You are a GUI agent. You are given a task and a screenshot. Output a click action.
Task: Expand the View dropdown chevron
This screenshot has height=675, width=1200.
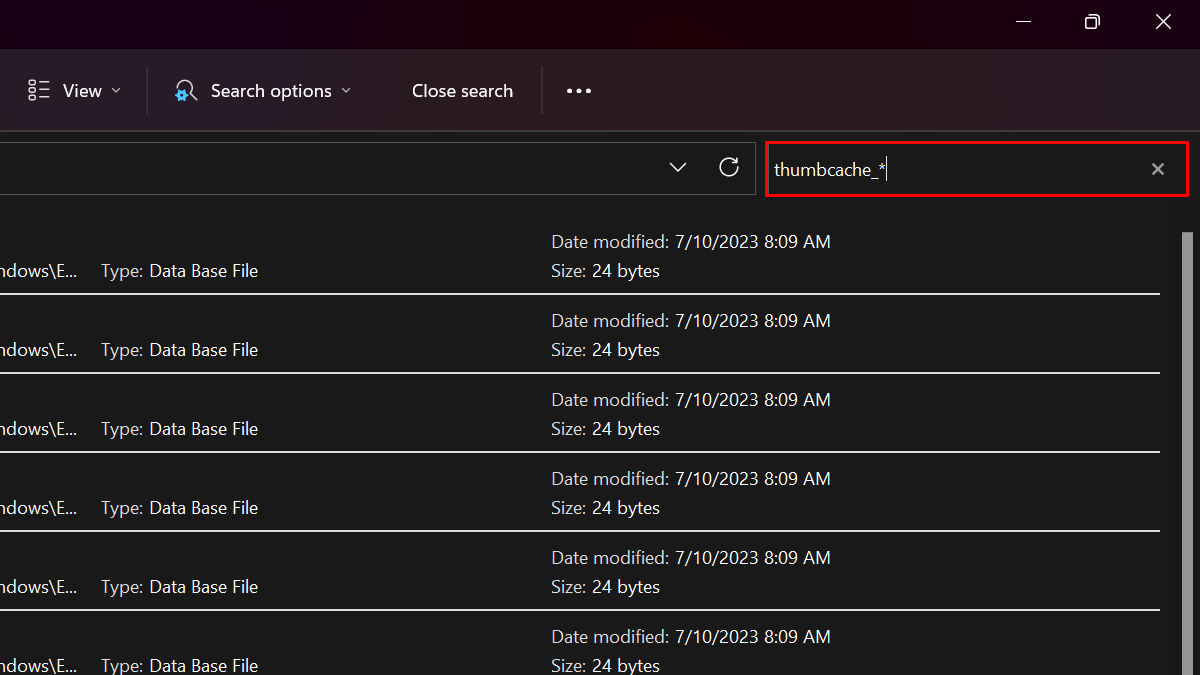point(116,91)
